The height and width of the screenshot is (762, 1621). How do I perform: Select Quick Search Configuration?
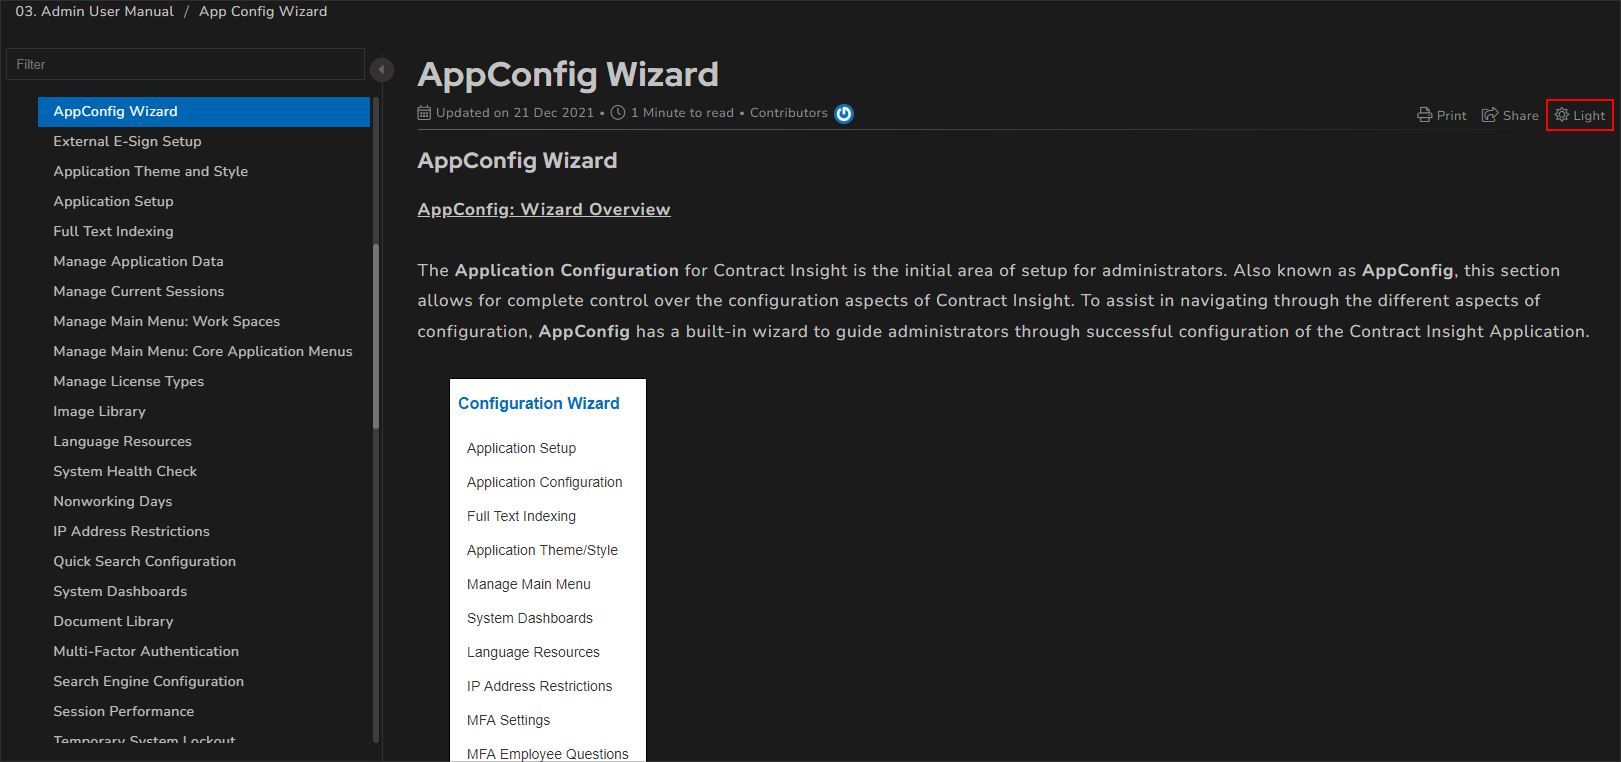pos(144,561)
